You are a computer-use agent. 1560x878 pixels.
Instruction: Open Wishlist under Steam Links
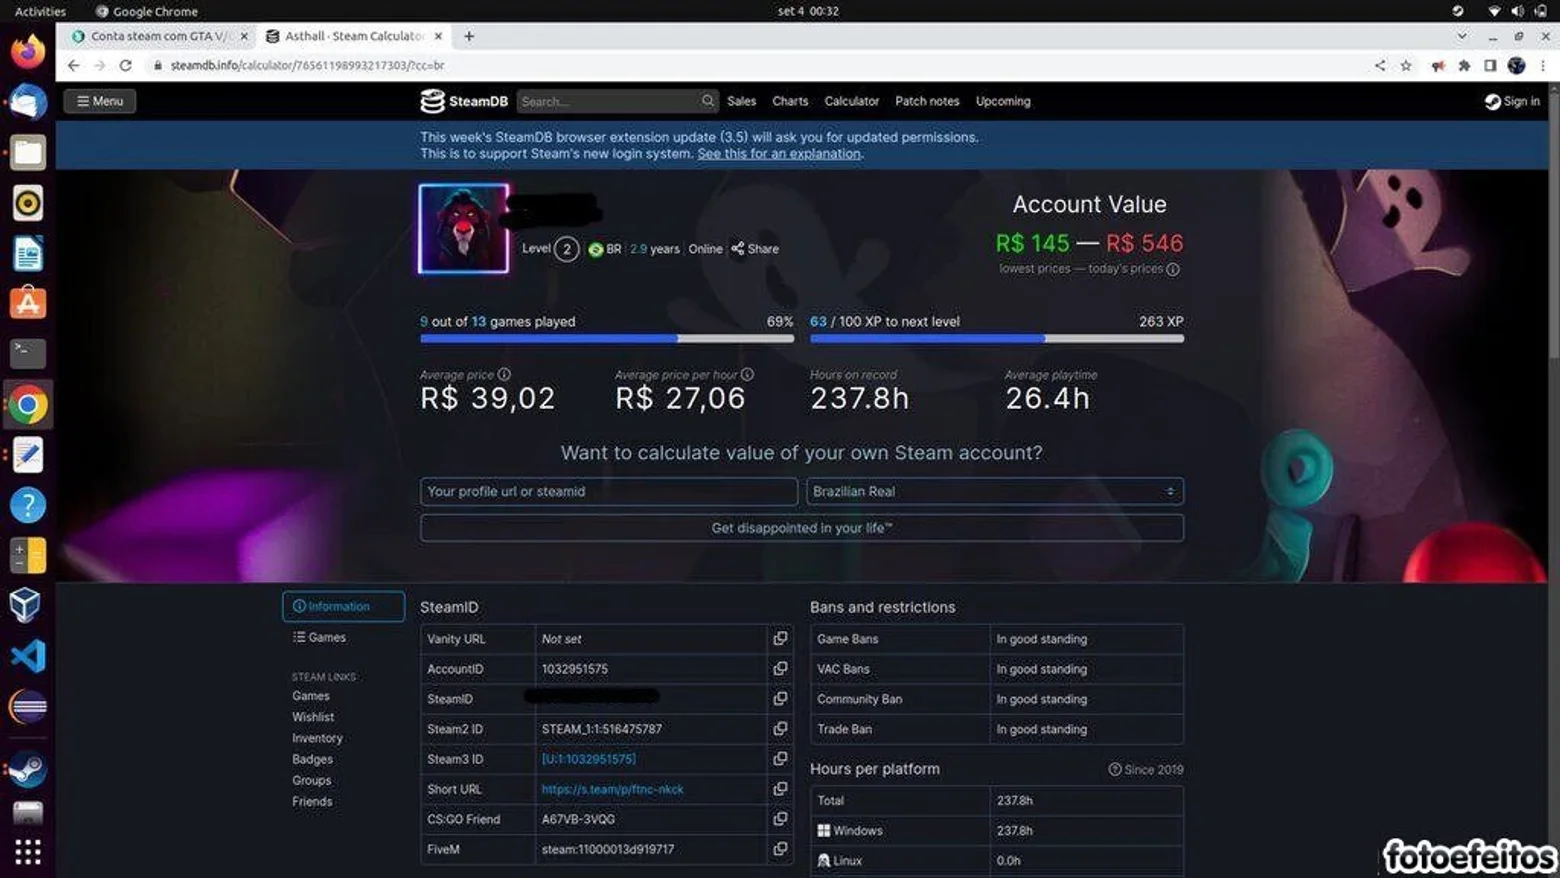313,717
